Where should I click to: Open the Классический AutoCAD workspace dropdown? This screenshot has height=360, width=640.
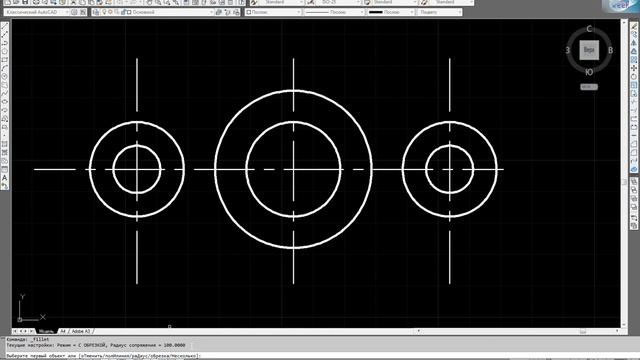click(x=37, y=12)
